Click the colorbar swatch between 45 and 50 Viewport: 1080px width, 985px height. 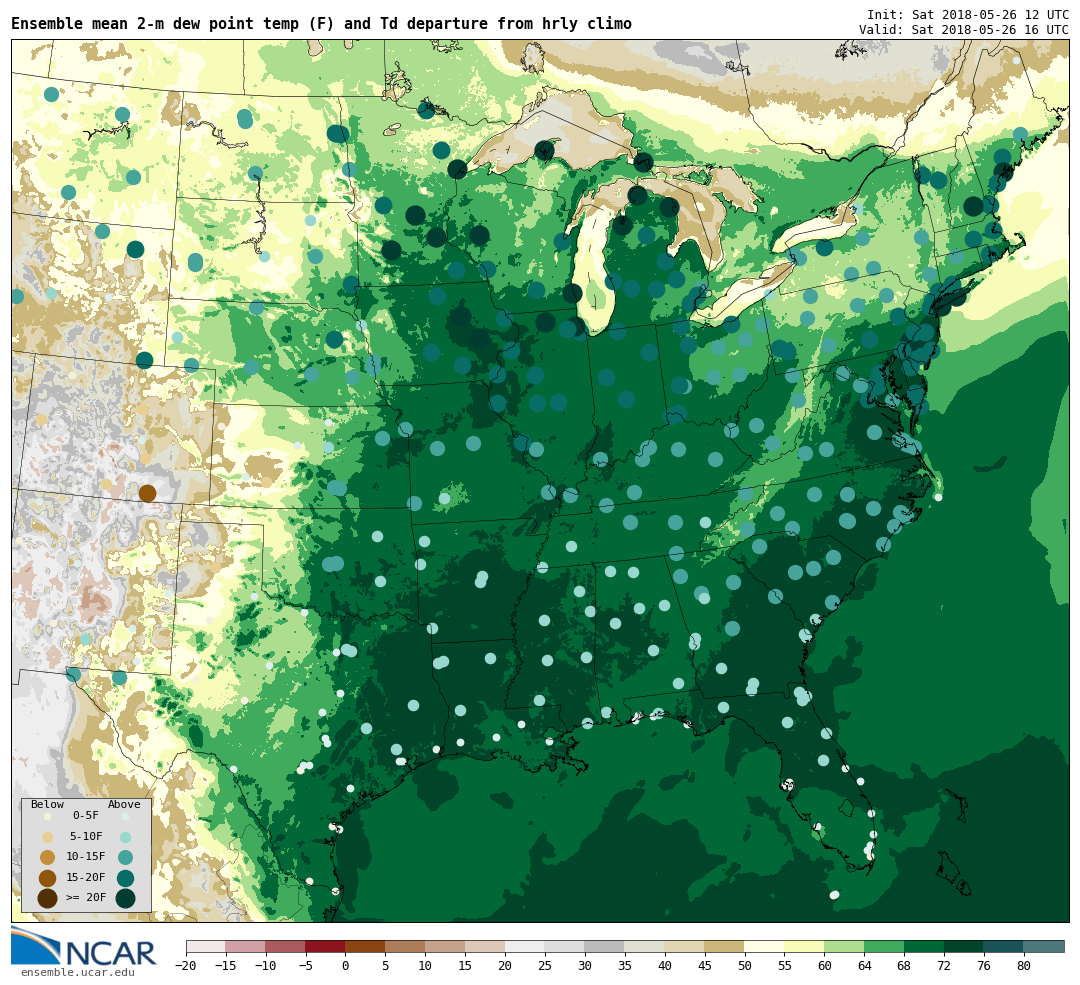point(724,946)
